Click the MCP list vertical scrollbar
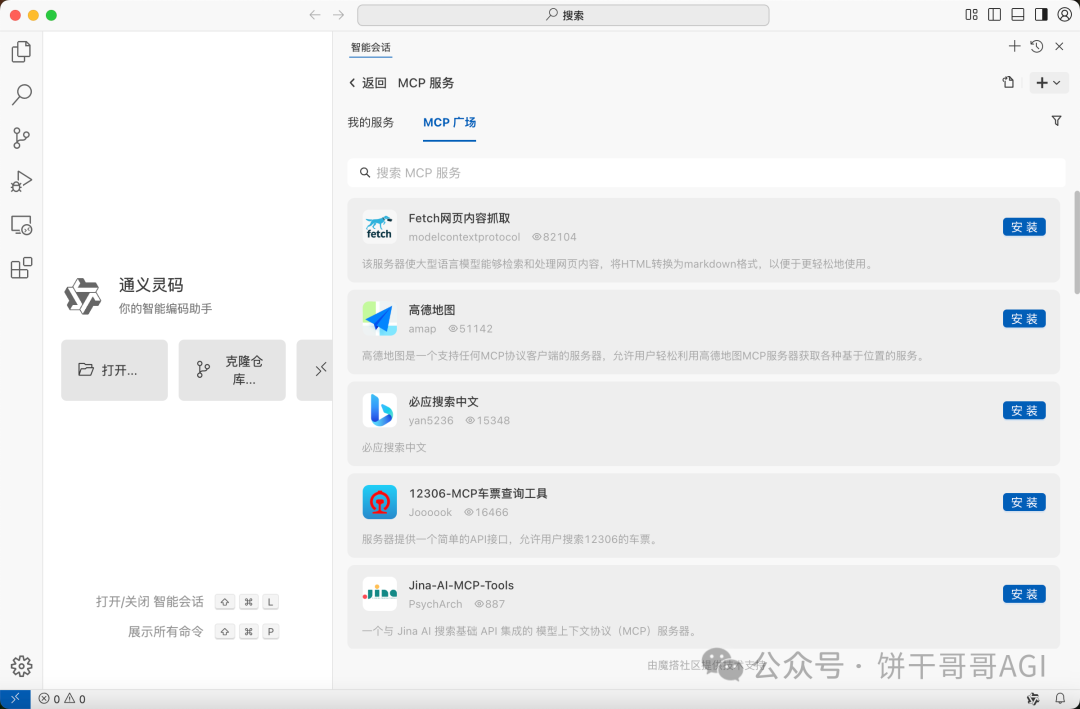The width and height of the screenshot is (1080, 709). coord(1077,243)
